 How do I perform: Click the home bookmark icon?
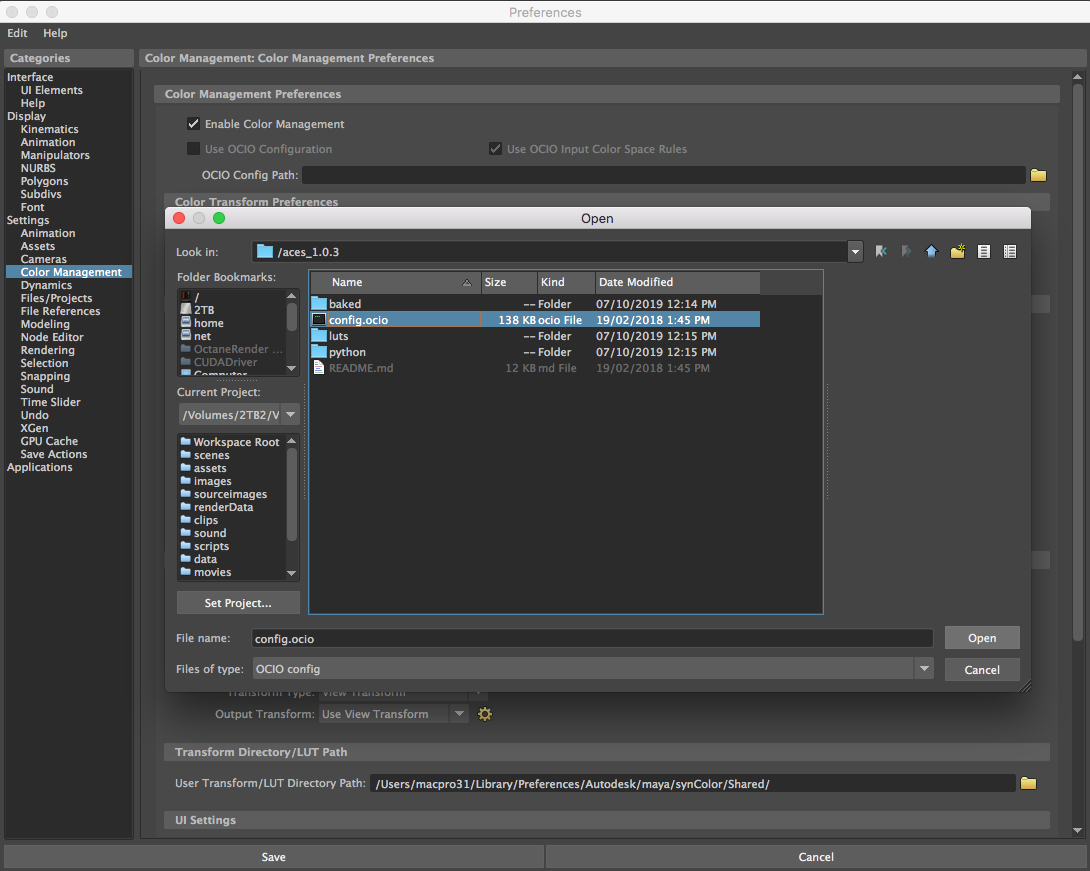(186, 323)
